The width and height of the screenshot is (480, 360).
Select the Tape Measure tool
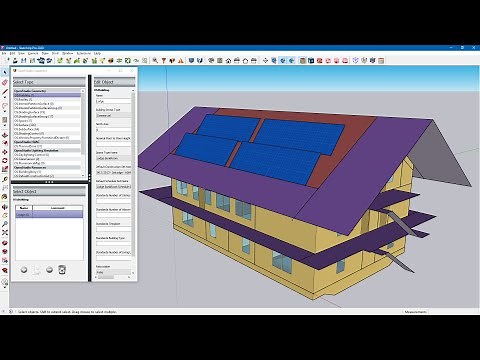tap(5, 179)
